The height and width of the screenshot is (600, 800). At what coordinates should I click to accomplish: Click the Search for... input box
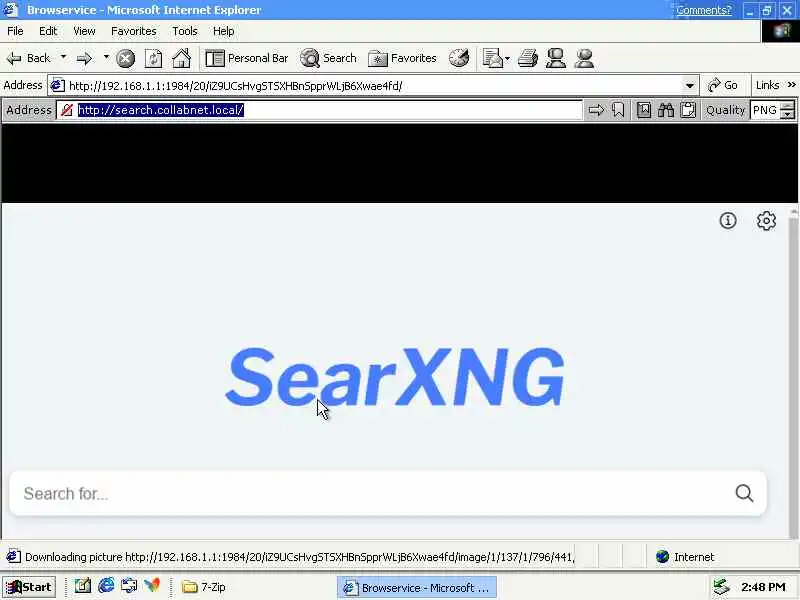point(372,493)
